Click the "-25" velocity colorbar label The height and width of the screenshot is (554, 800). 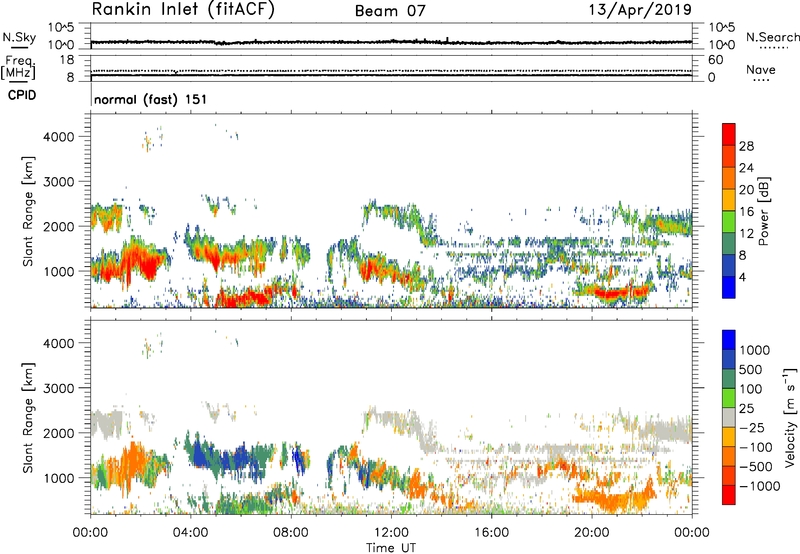(x=751, y=428)
